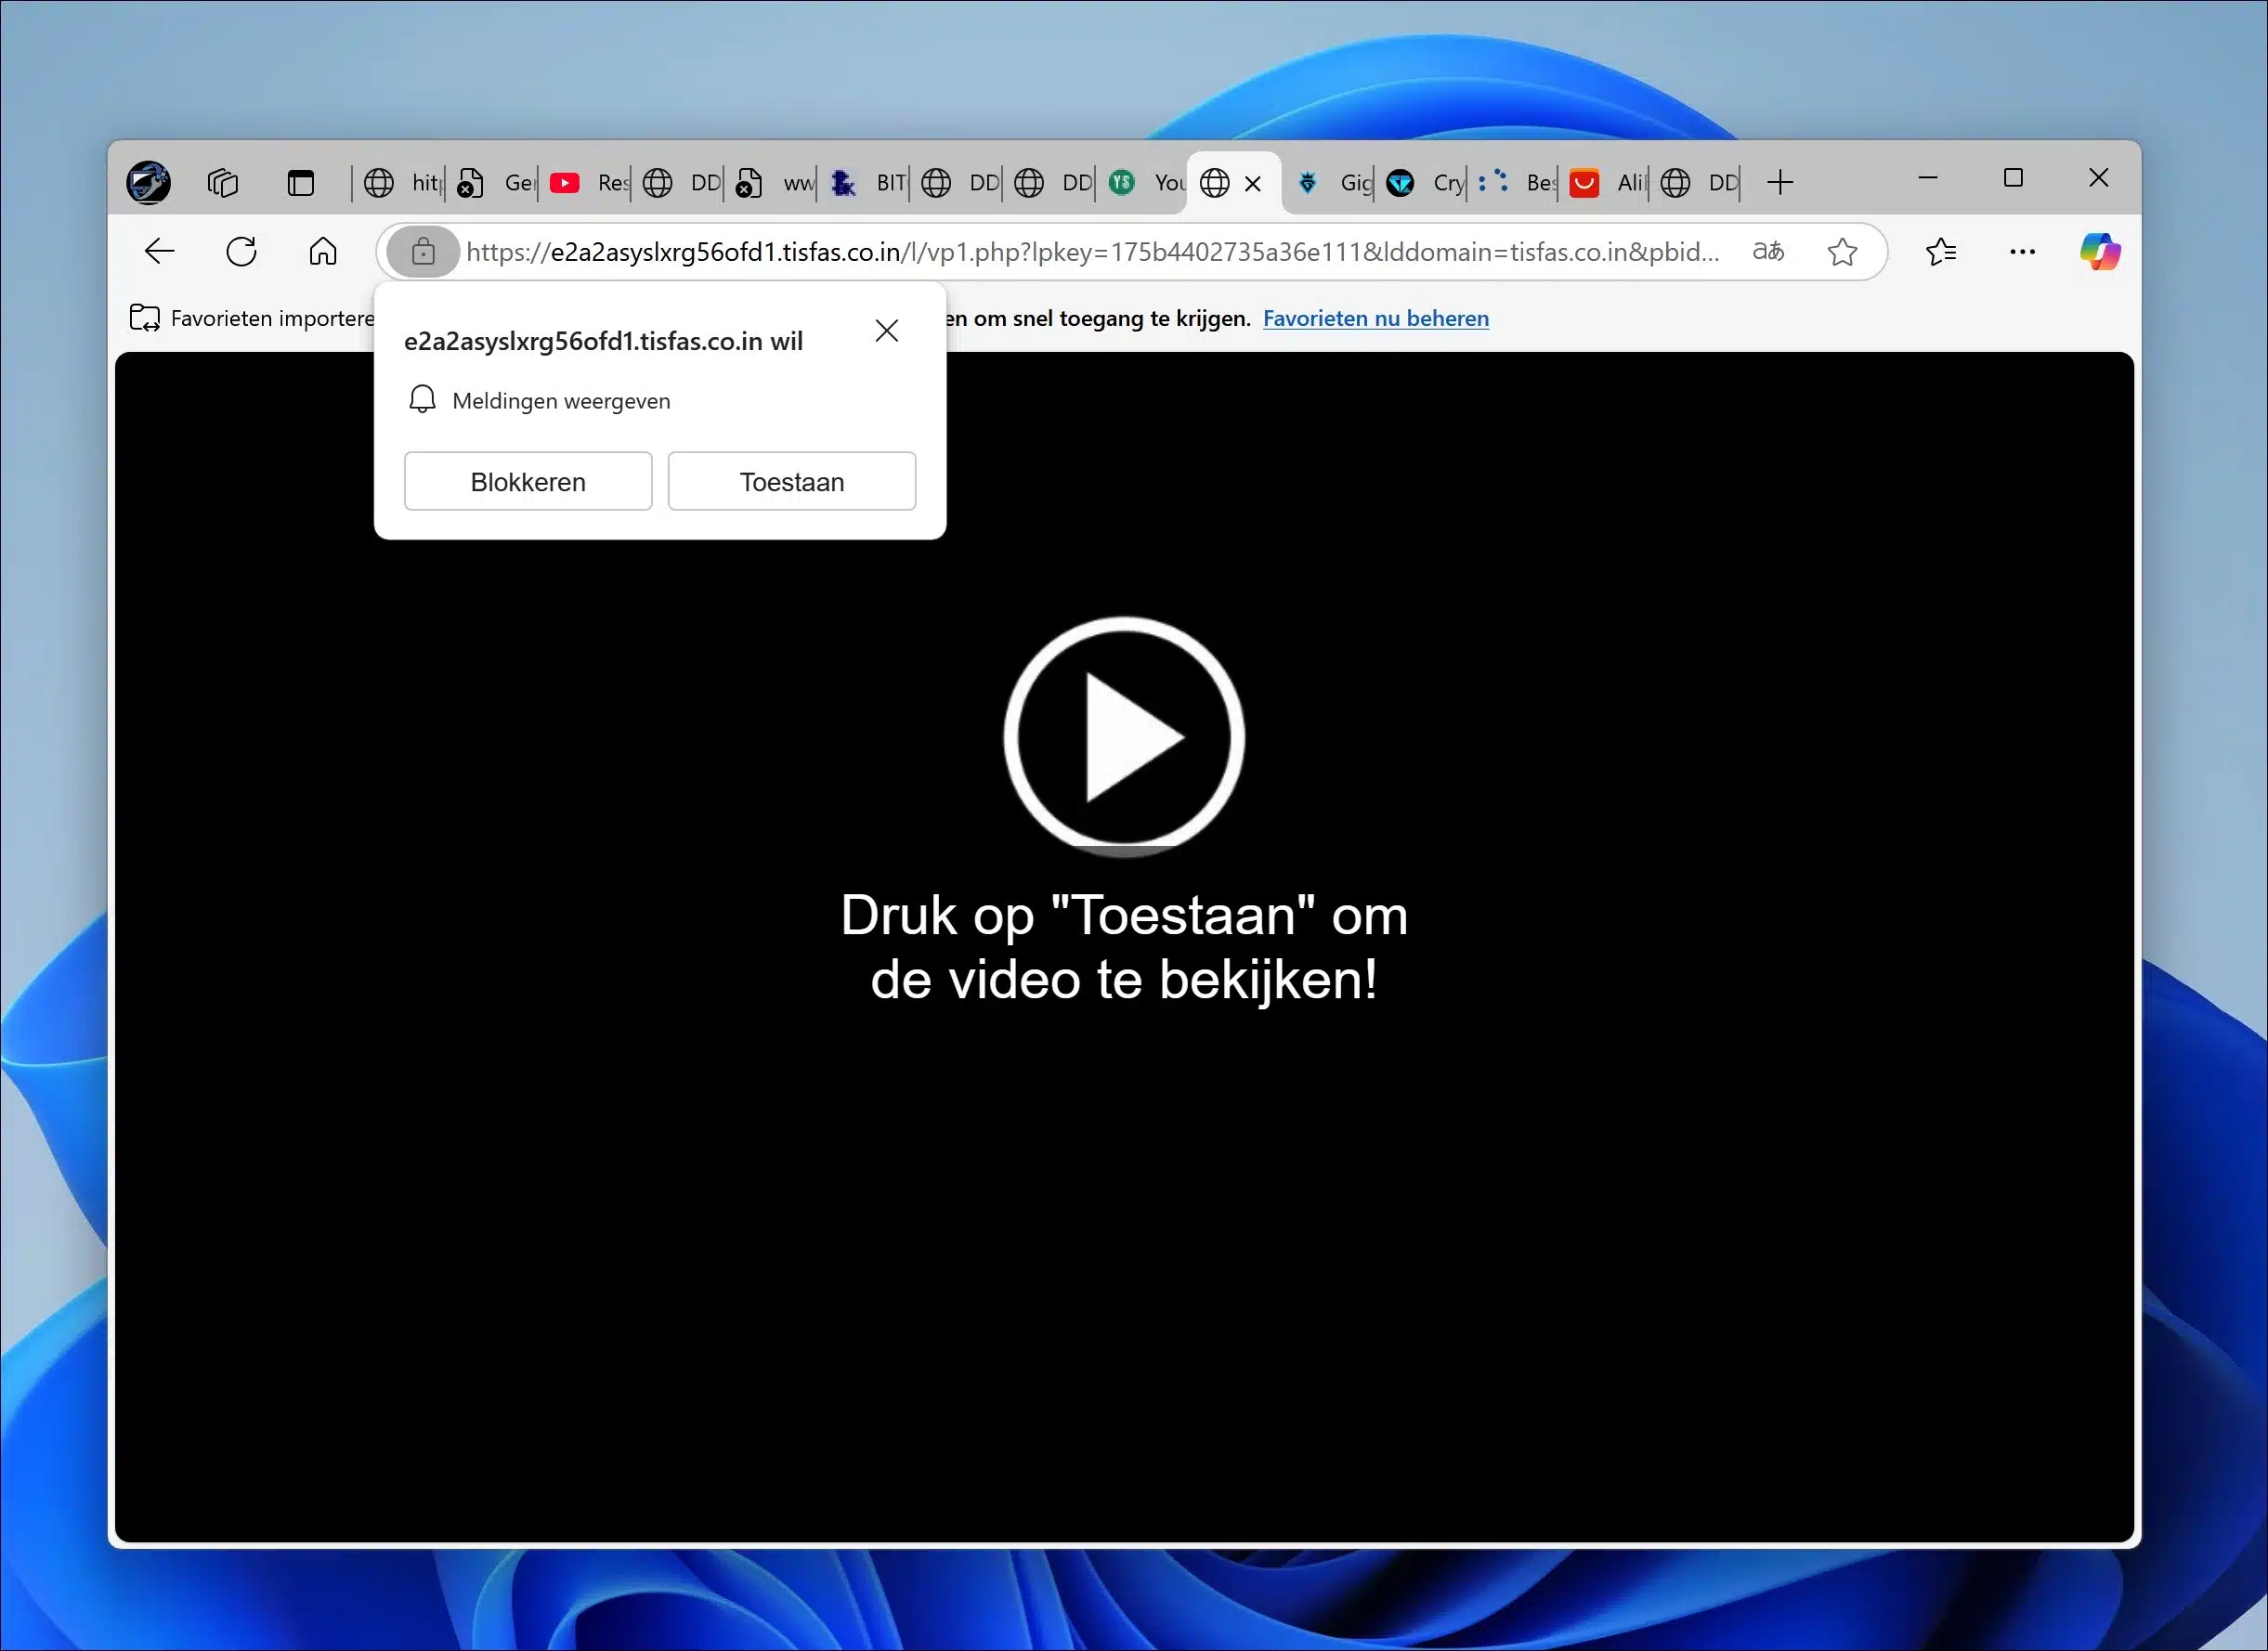The image size is (2268, 1651).
Task: Open a new tab with plus button
Action: point(1780,183)
